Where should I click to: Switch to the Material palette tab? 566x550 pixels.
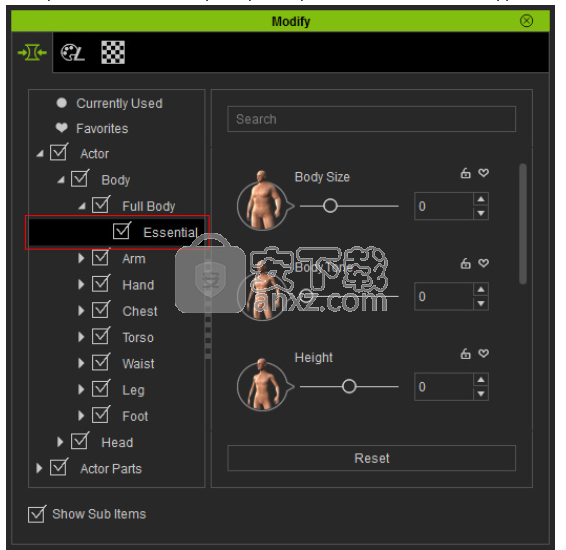click(x=72, y=53)
